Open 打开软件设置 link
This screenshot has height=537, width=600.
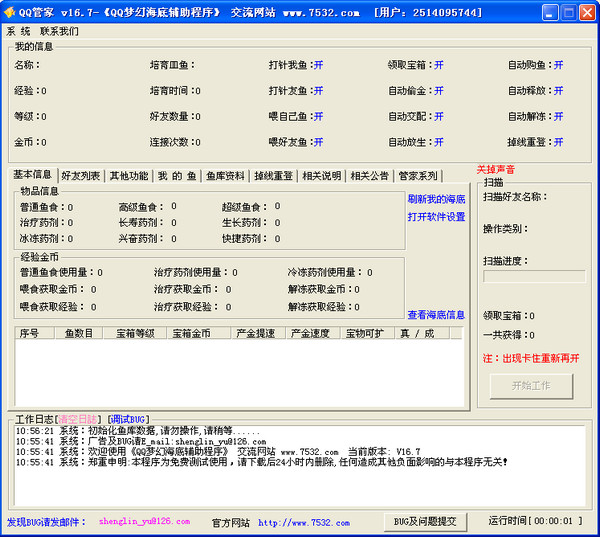(436, 217)
